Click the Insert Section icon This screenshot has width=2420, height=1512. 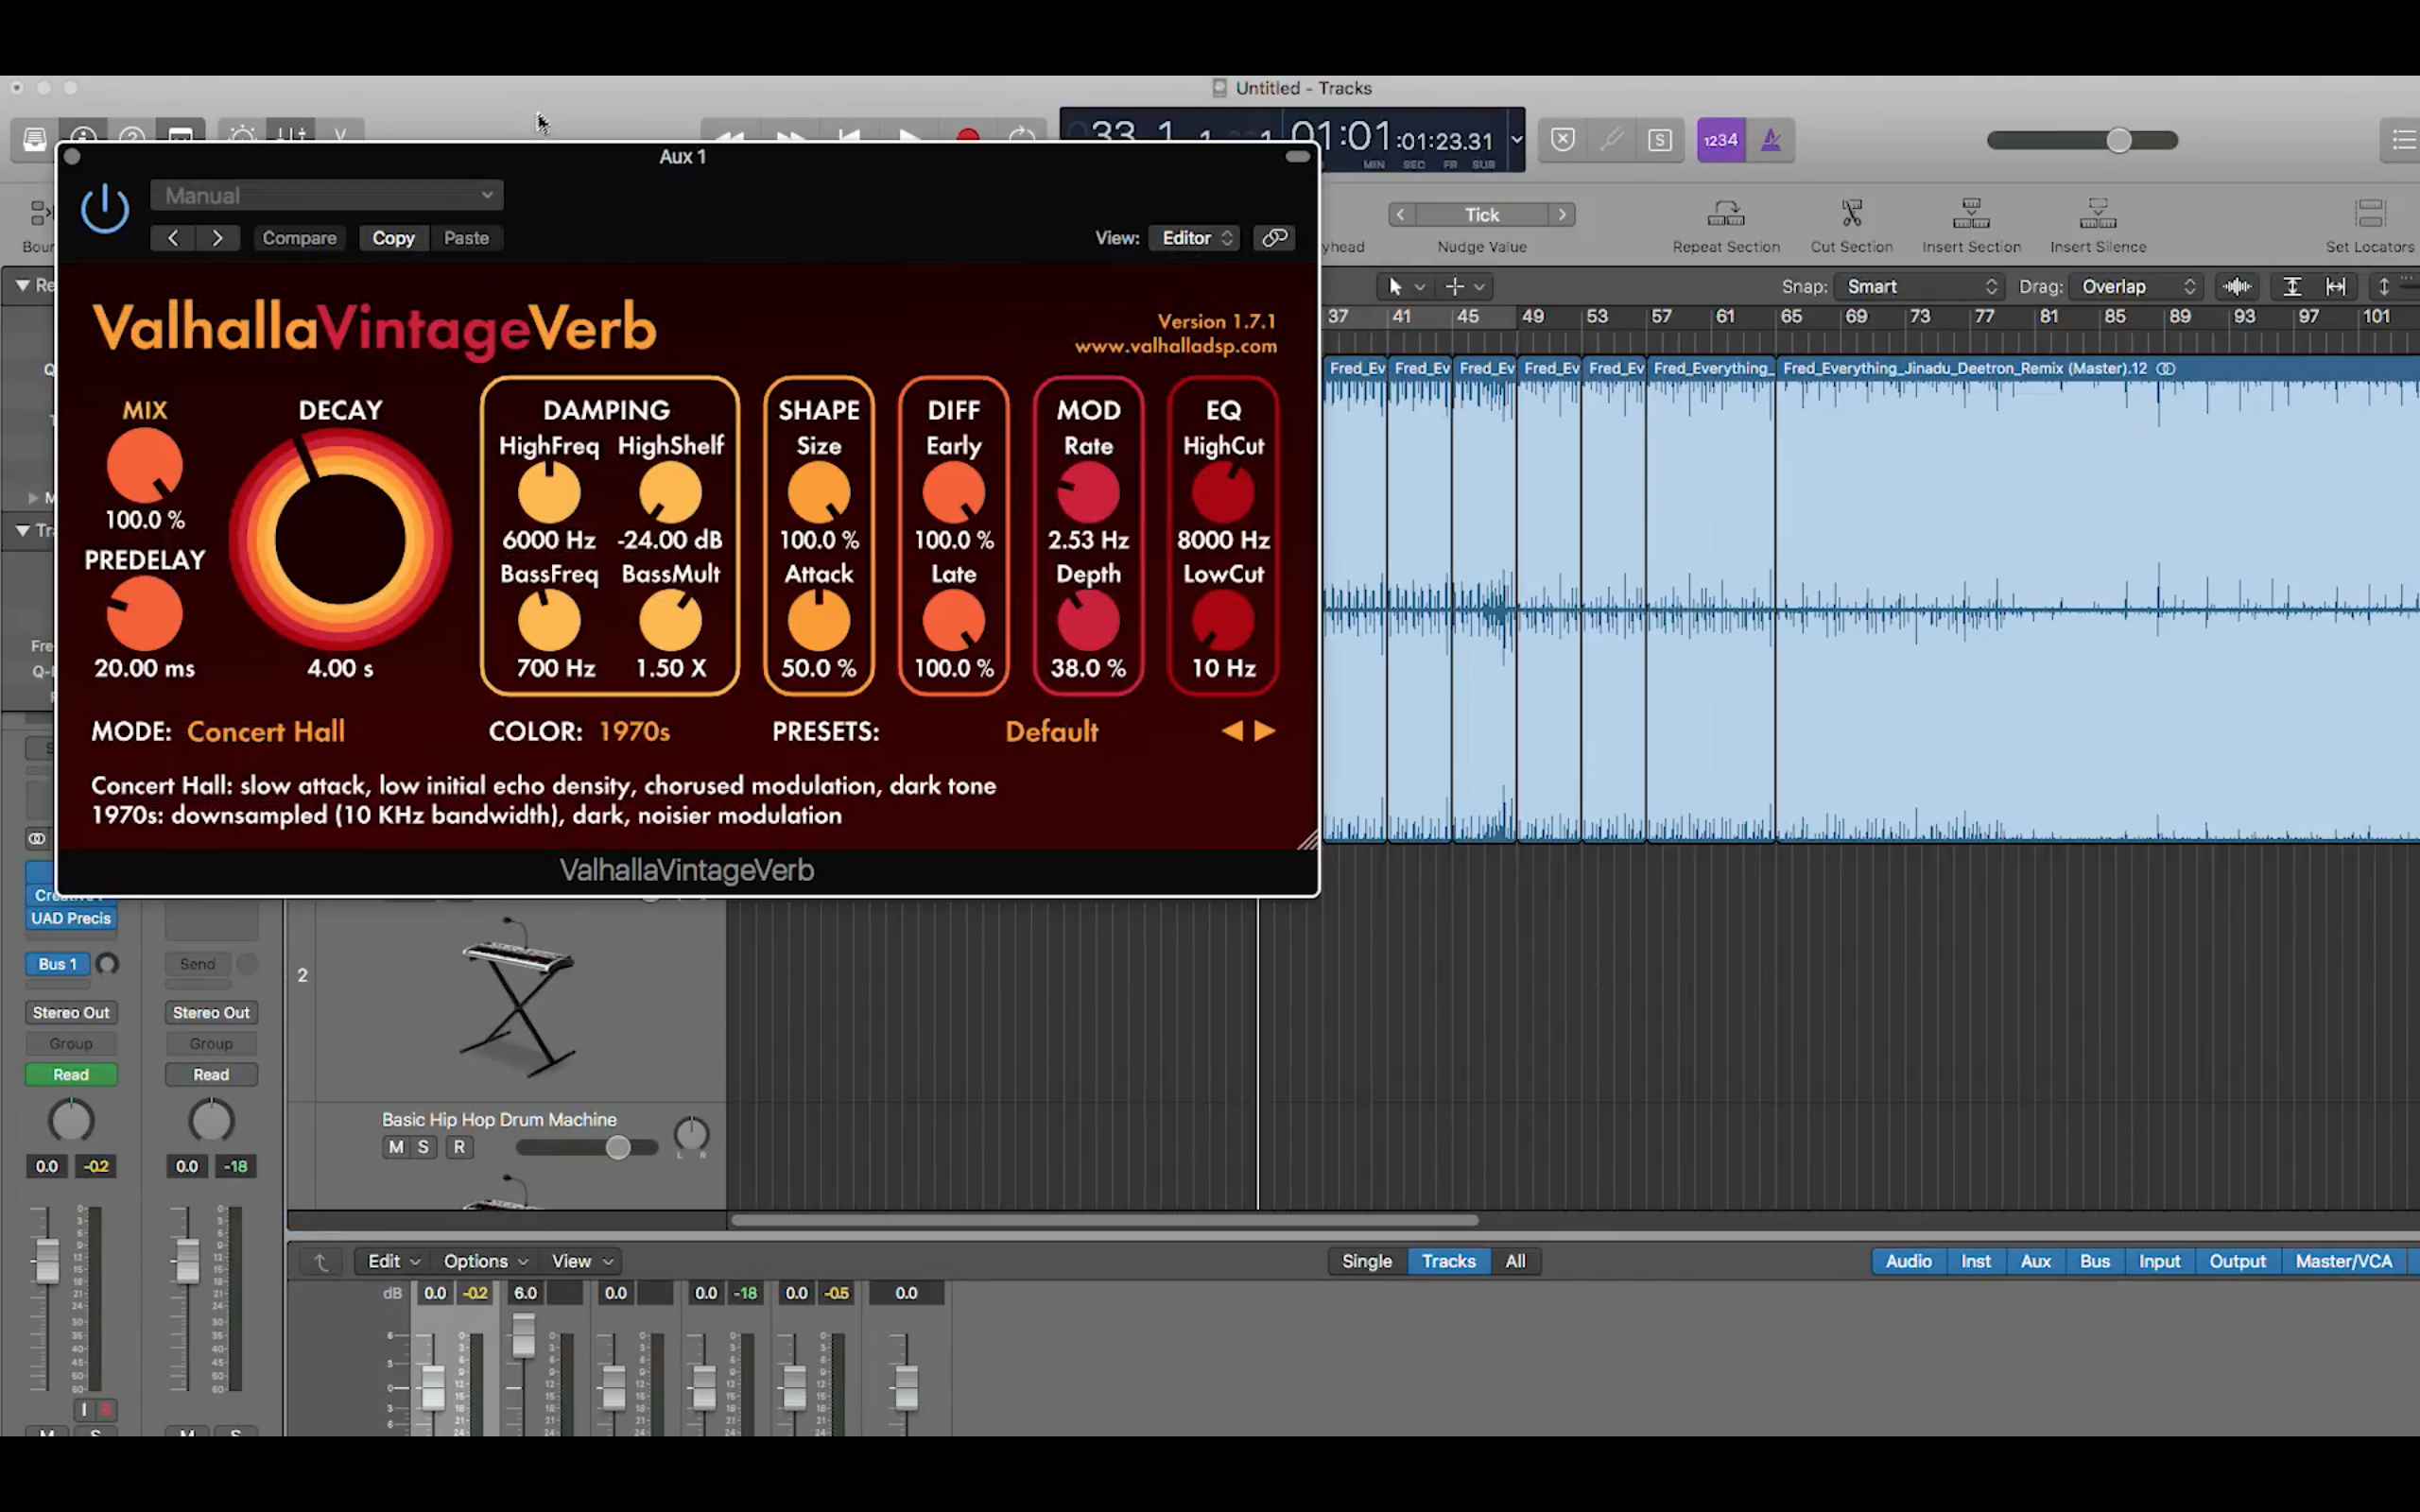point(1971,213)
